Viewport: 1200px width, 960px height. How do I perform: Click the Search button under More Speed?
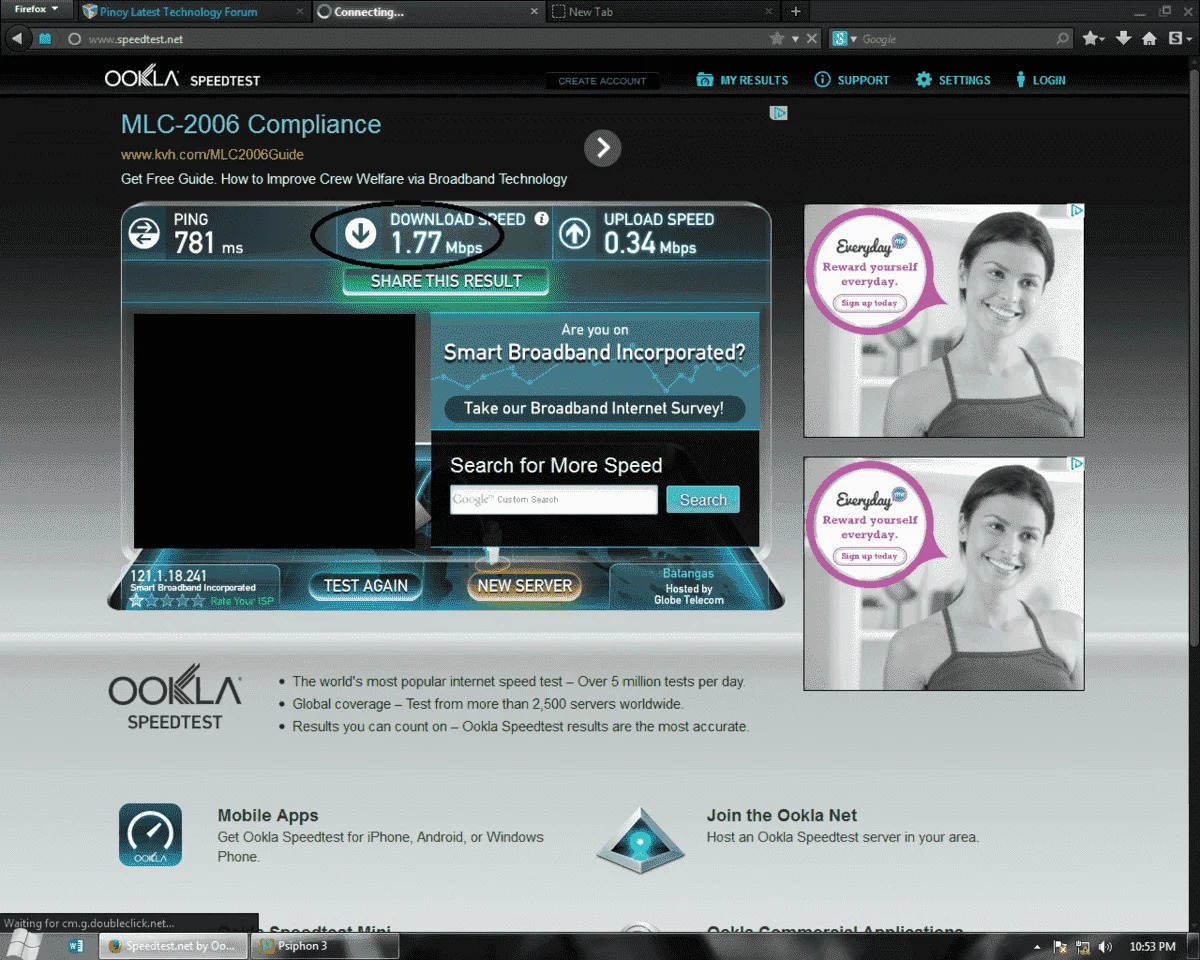[x=703, y=500]
